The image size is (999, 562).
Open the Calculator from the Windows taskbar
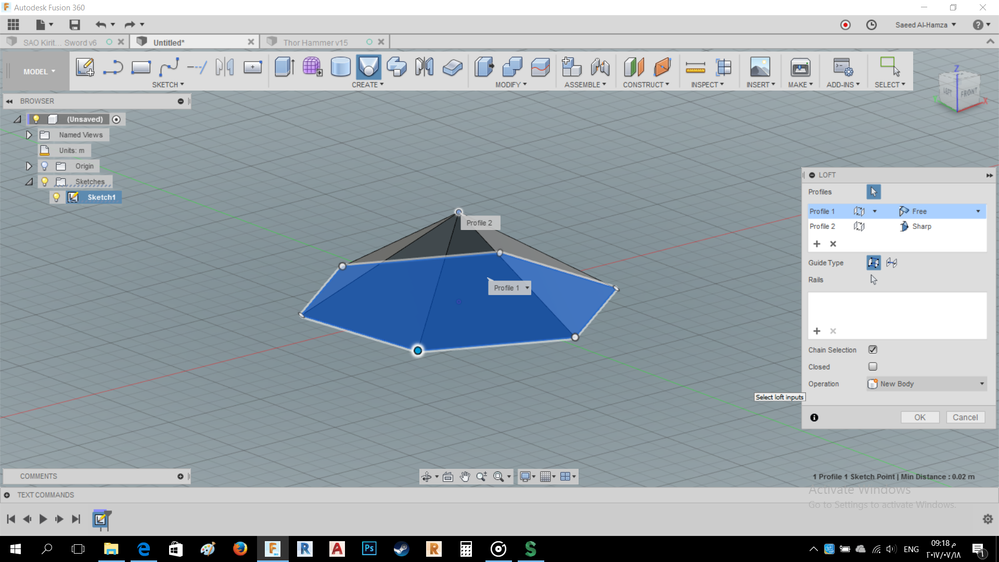(466, 549)
